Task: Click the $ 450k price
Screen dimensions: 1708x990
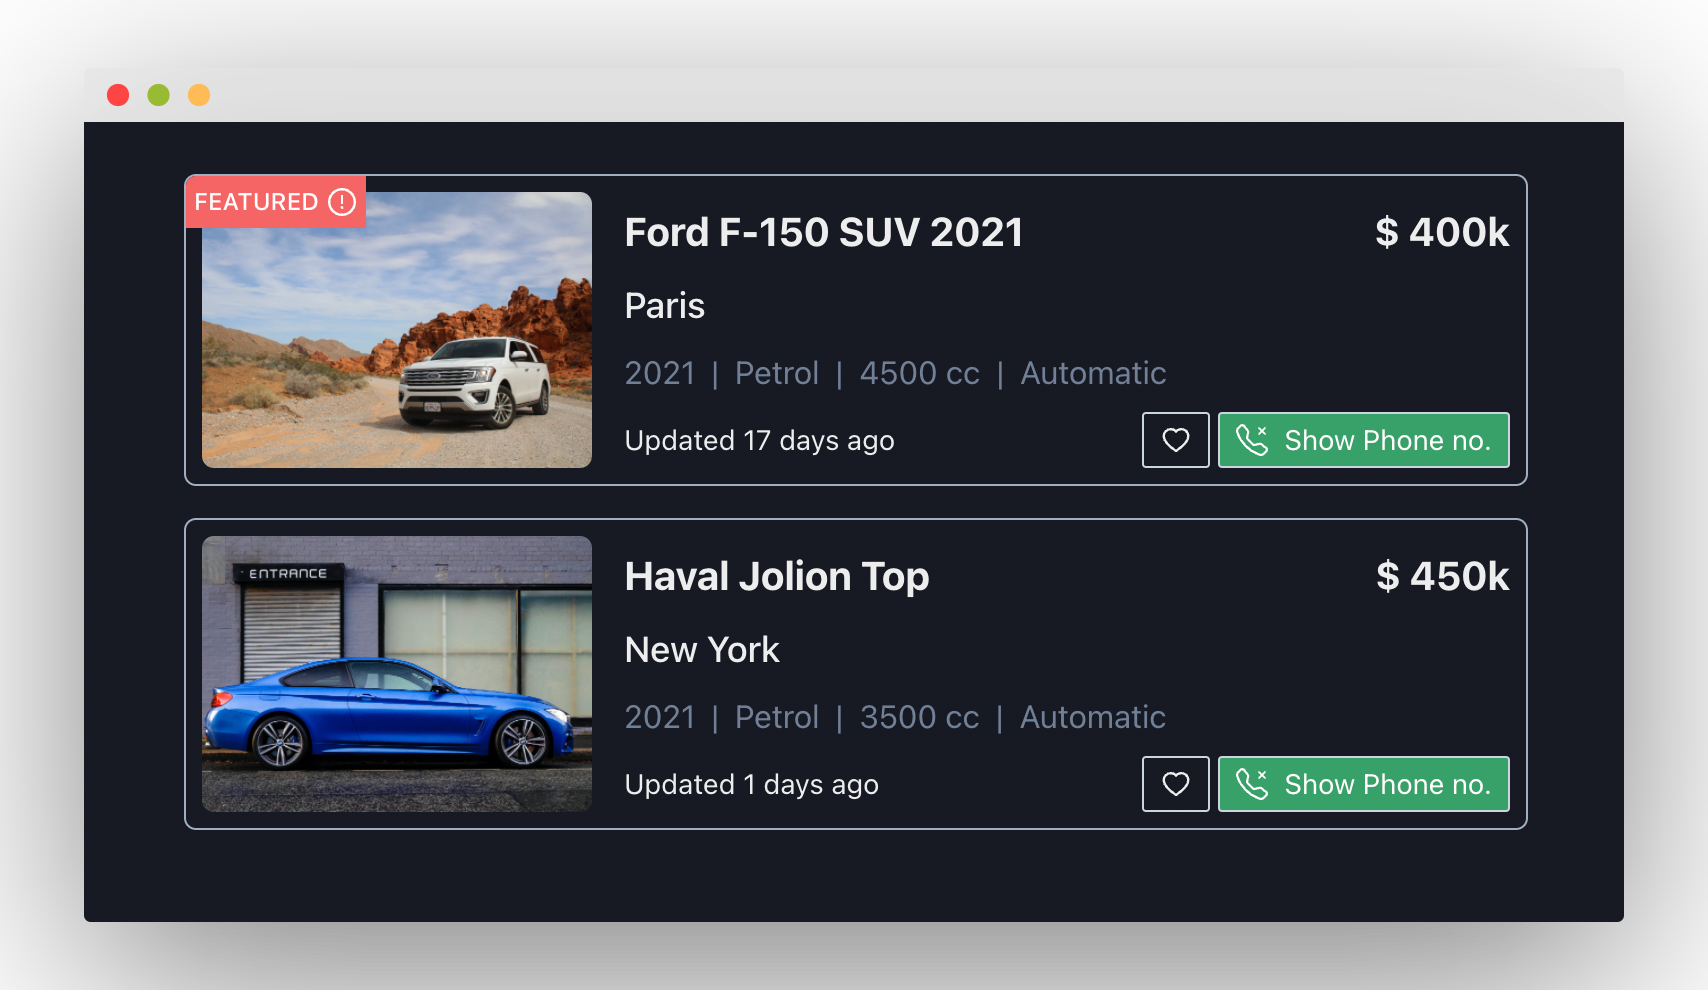Action: (x=1442, y=577)
